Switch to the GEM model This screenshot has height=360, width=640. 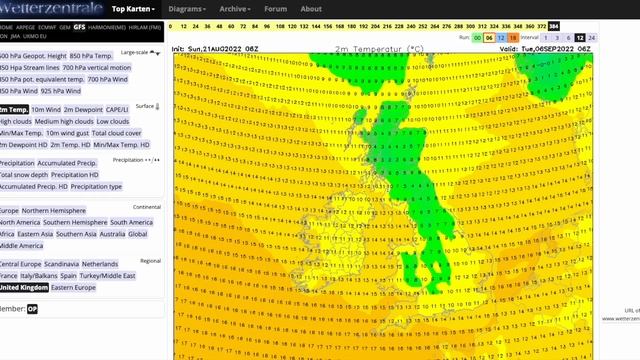click(x=65, y=27)
